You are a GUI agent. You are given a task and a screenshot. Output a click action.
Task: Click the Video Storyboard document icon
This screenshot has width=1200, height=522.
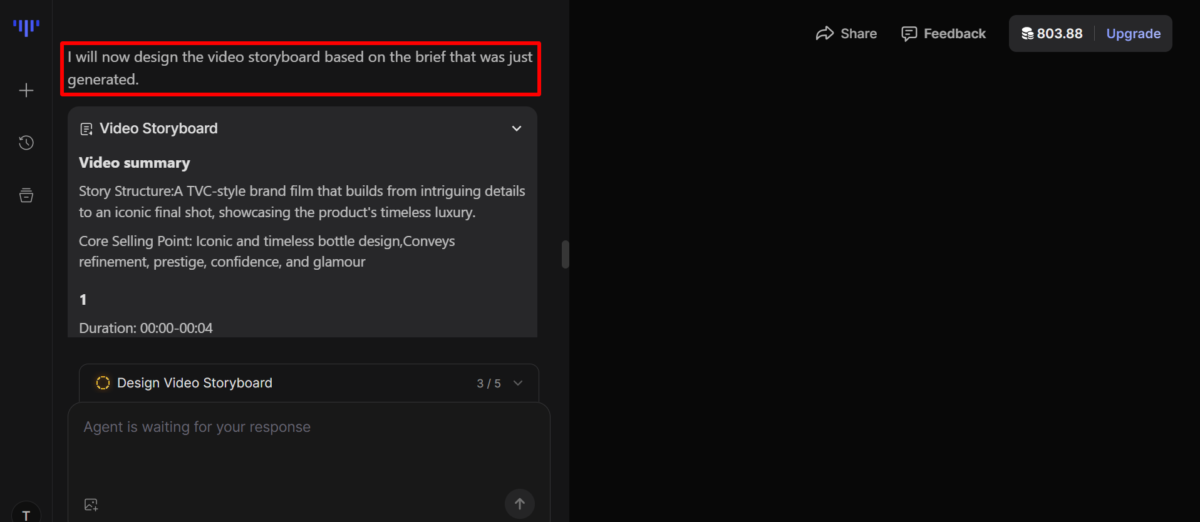(86, 129)
